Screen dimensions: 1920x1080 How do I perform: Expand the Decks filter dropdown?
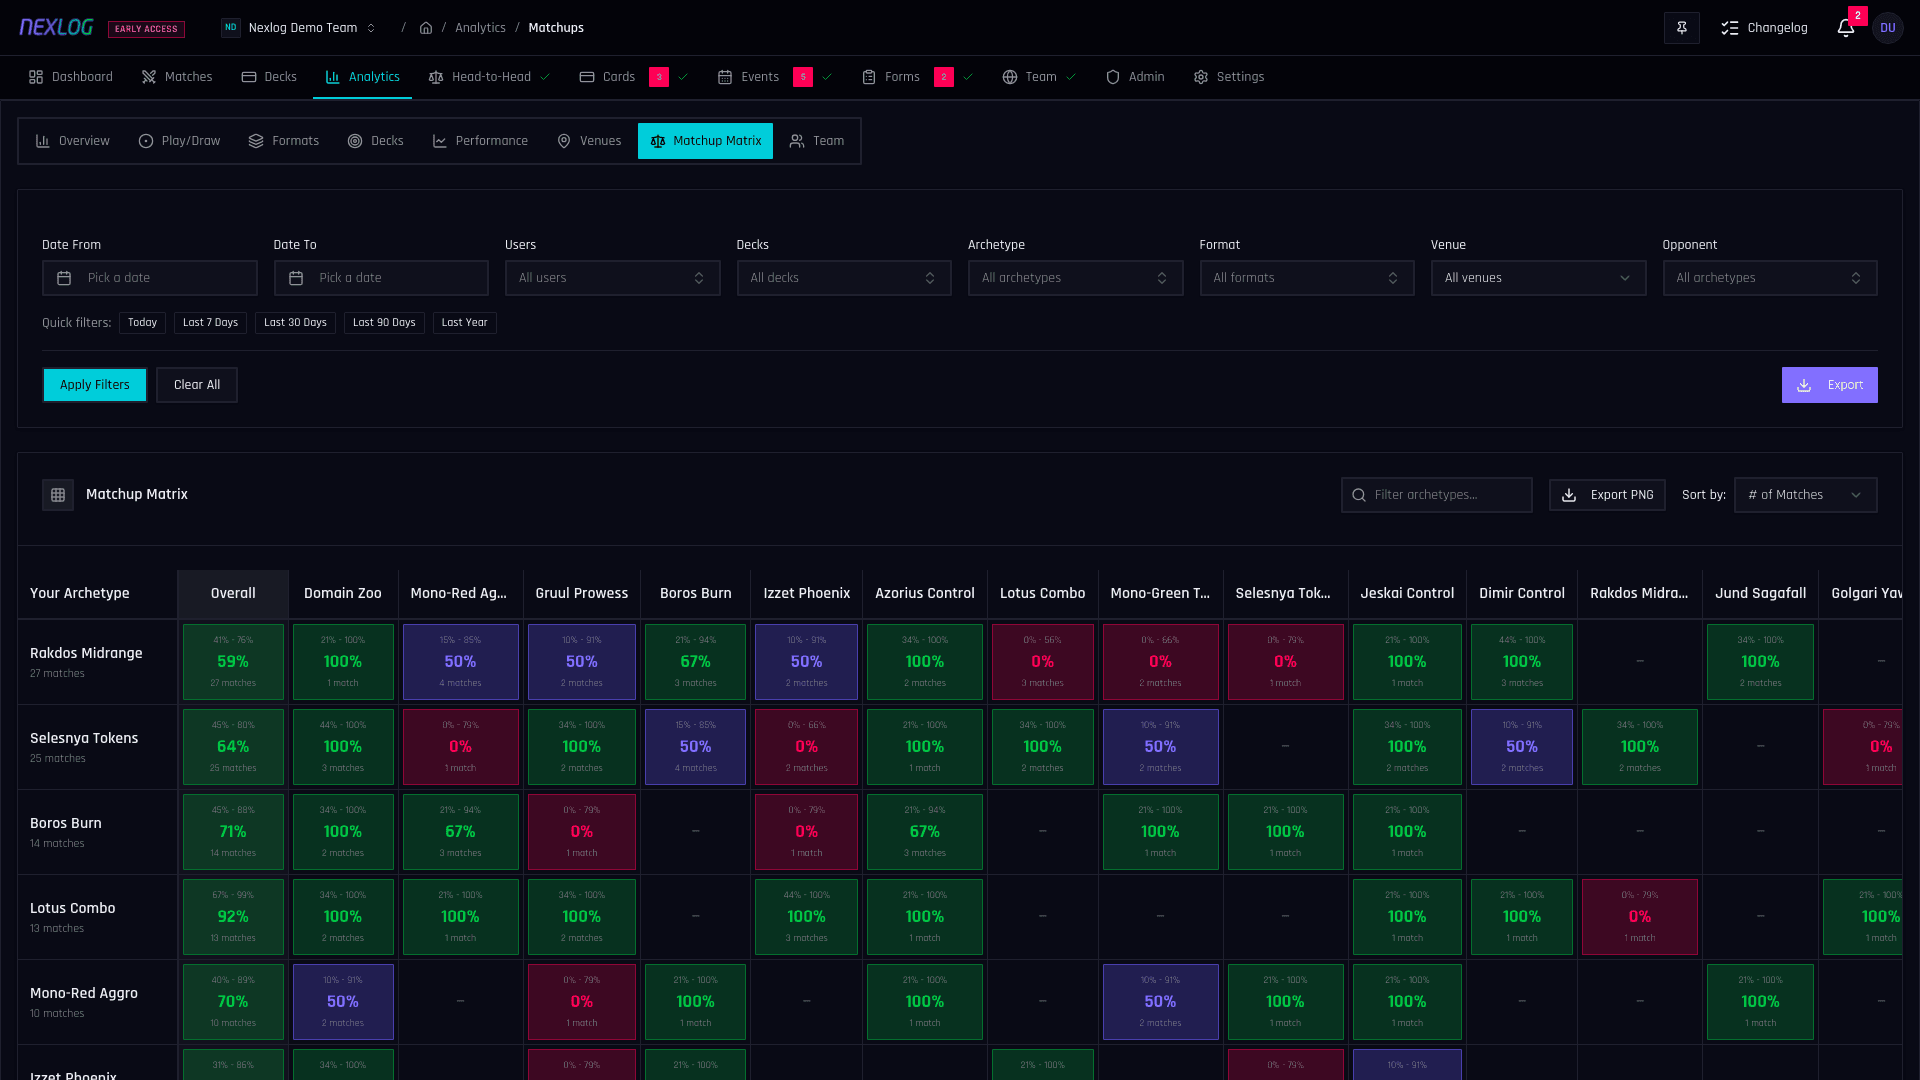point(844,278)
